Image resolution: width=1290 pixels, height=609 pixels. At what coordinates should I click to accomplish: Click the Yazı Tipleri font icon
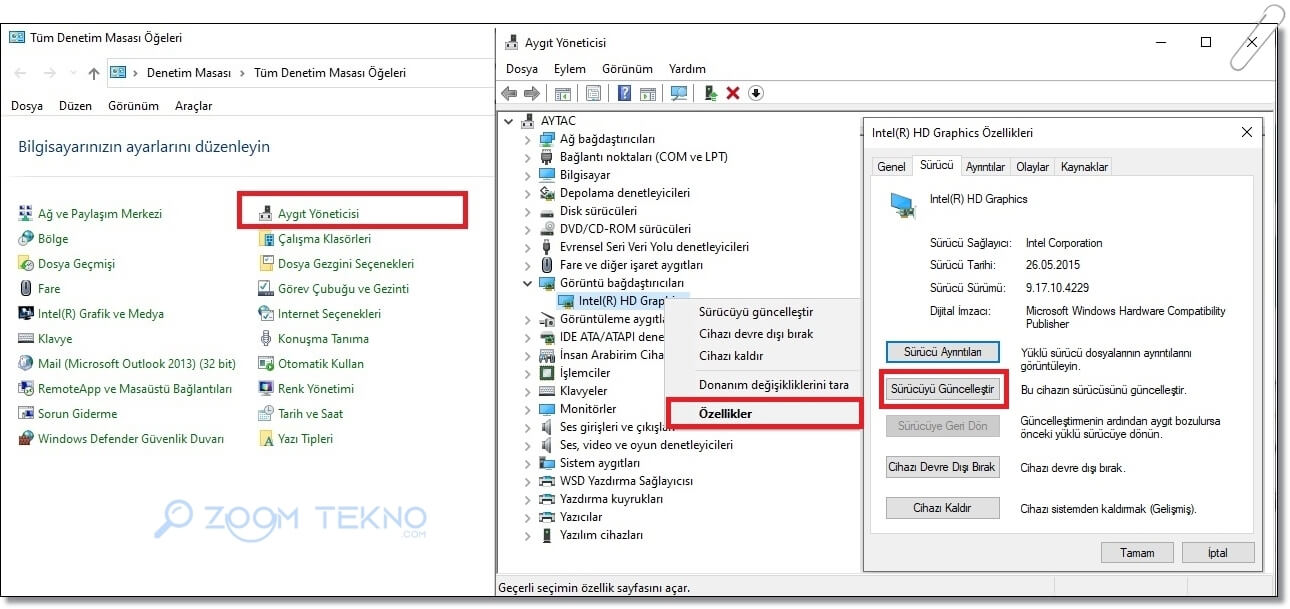(x=266, y=439)
